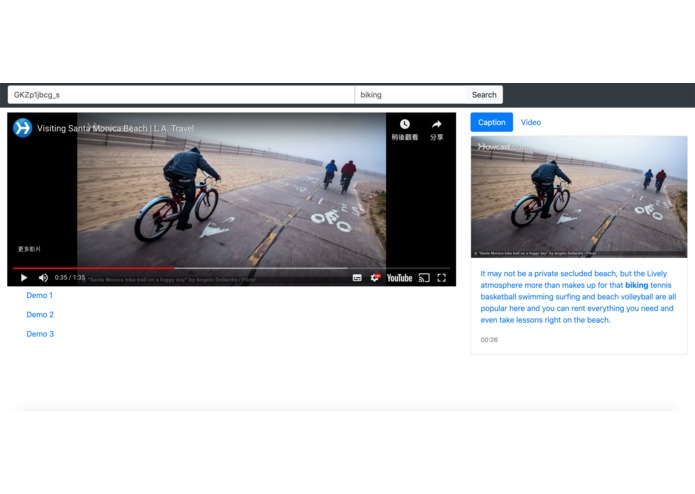Click the Howcast channel logo
Image resolution: width=695 pixels, height=494 pixels.
click(23, 128)
